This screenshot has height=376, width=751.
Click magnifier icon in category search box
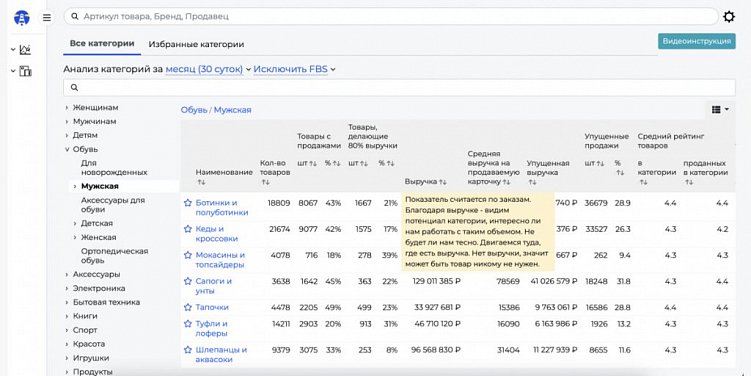[x=74, y=88]
